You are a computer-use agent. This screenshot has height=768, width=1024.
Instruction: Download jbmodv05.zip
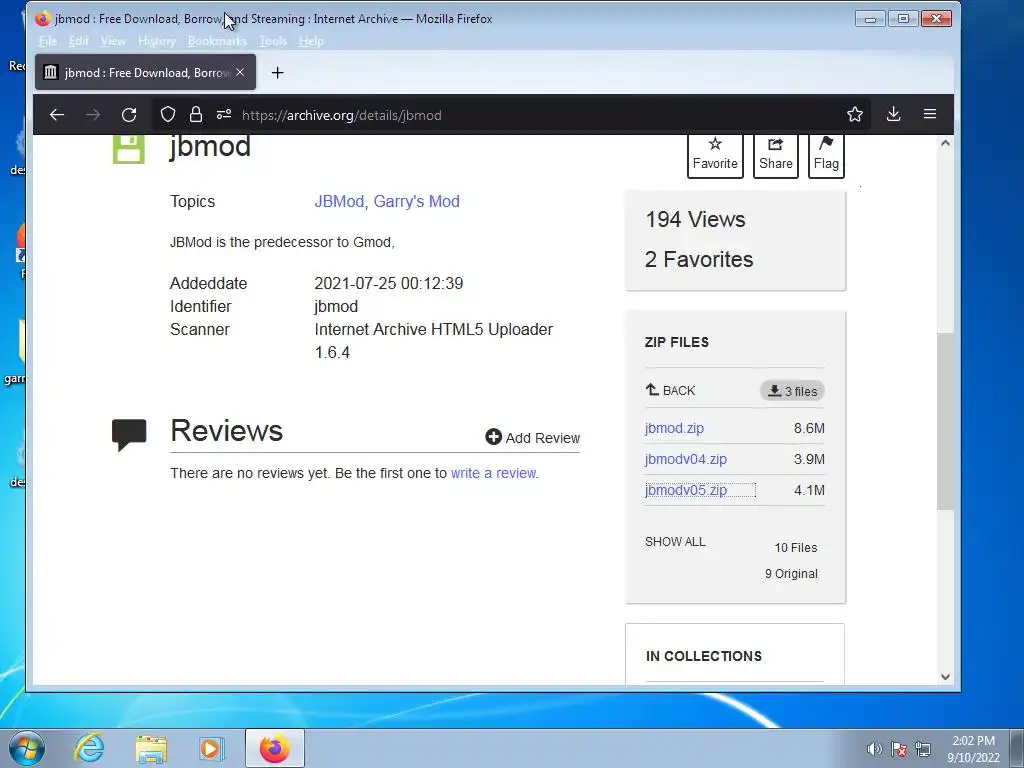(x=686, y=490)
